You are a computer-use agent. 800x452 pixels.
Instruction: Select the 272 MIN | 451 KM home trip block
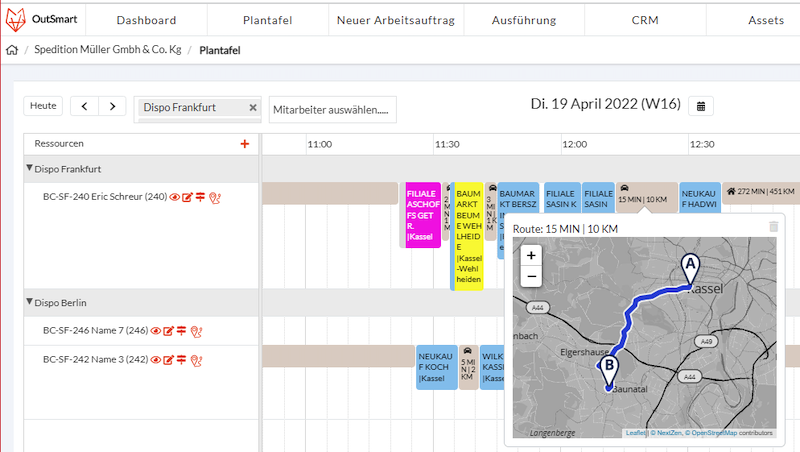point(761,193)
